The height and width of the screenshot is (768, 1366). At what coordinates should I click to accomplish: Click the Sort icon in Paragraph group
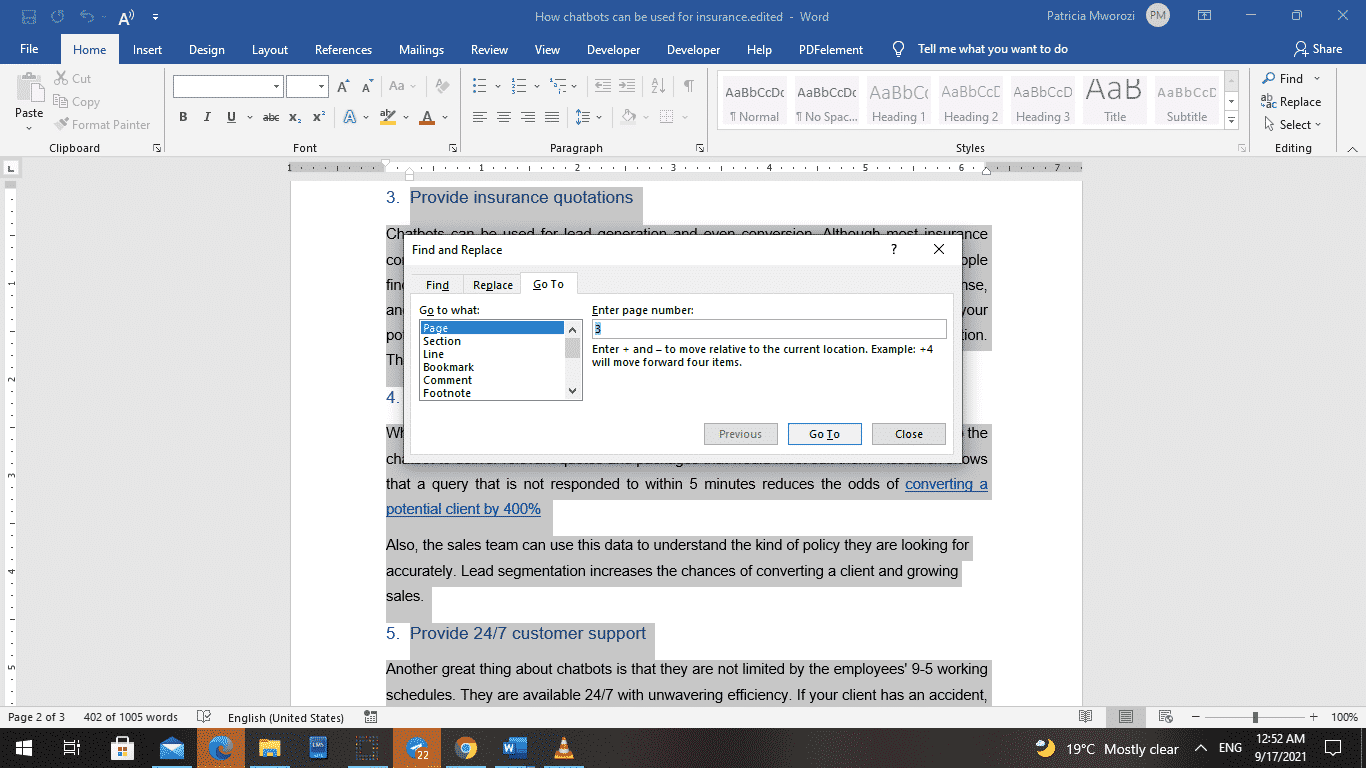point(657,85)
